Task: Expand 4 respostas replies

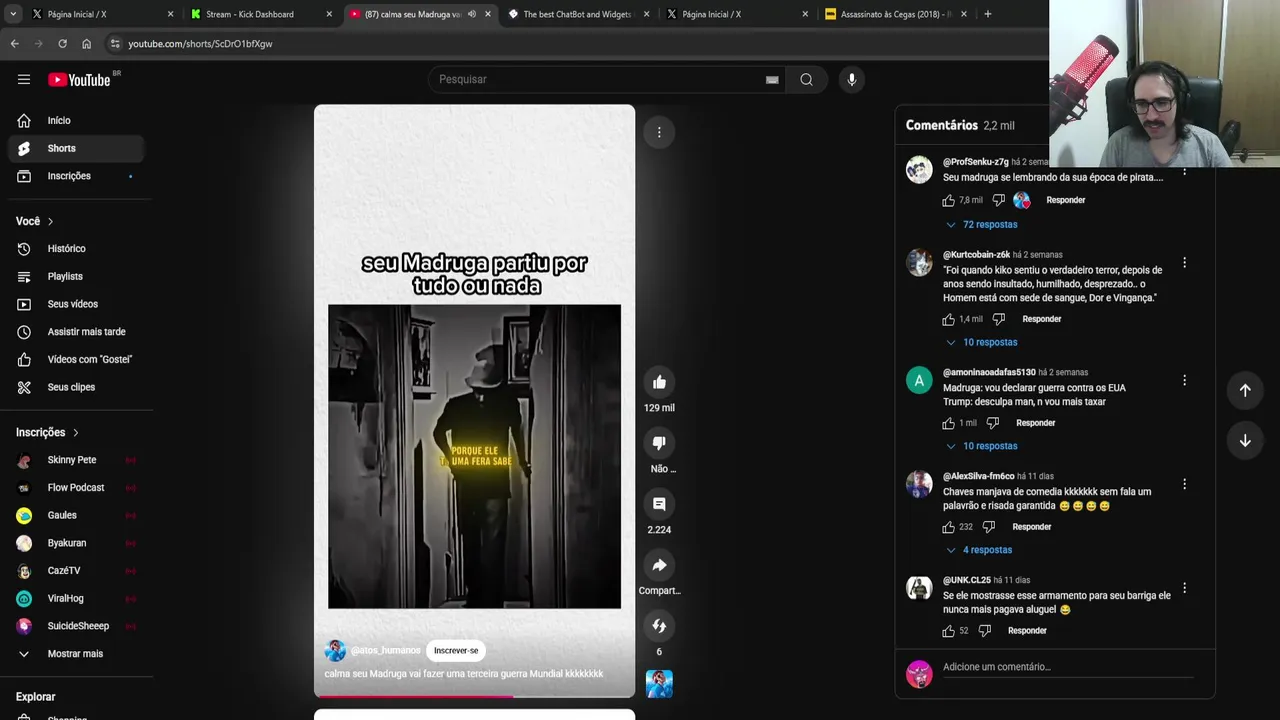Action: click(979, 550)
